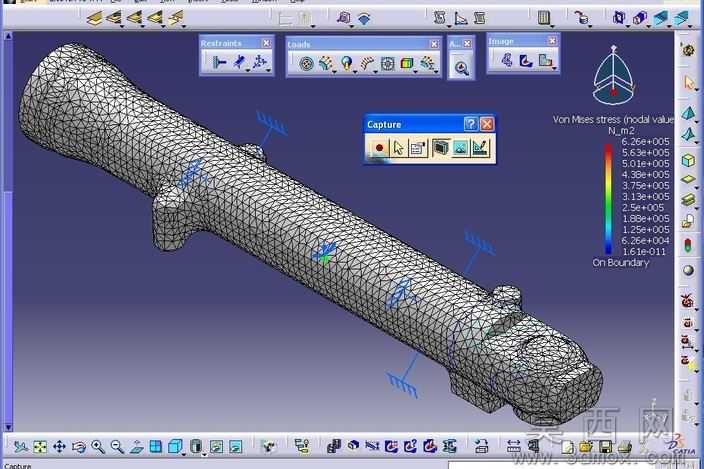Select the mechanical restraint pin icon in Restraints

[239, 62]
